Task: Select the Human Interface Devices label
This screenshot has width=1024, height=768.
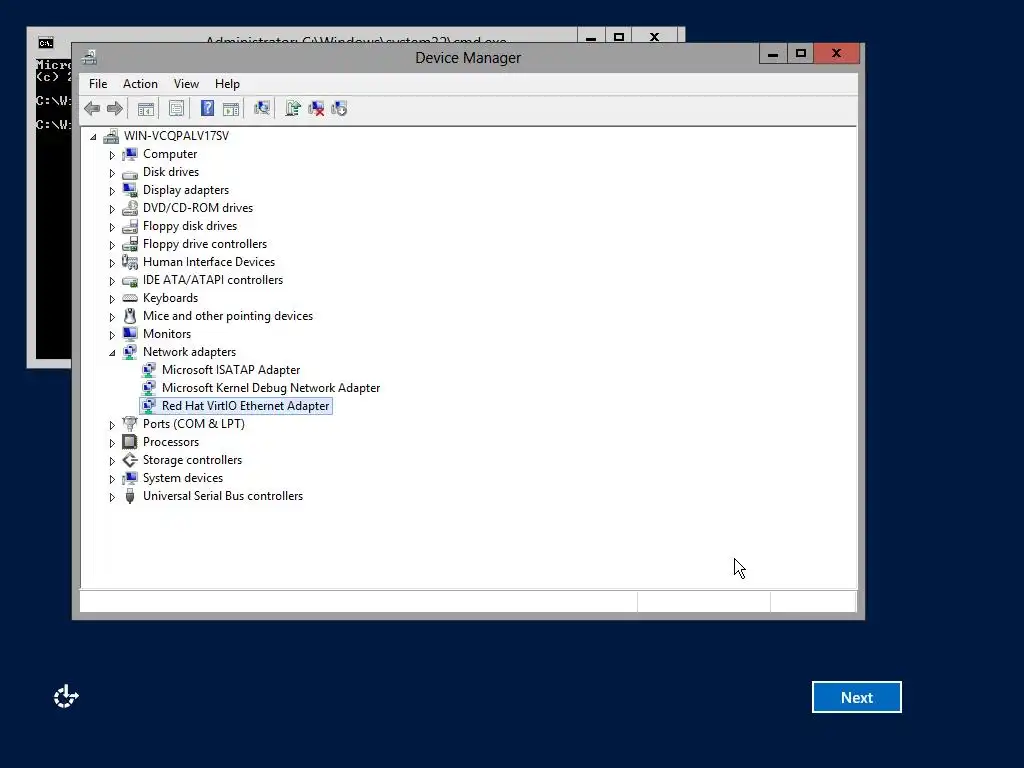Action: click(208, 262)
